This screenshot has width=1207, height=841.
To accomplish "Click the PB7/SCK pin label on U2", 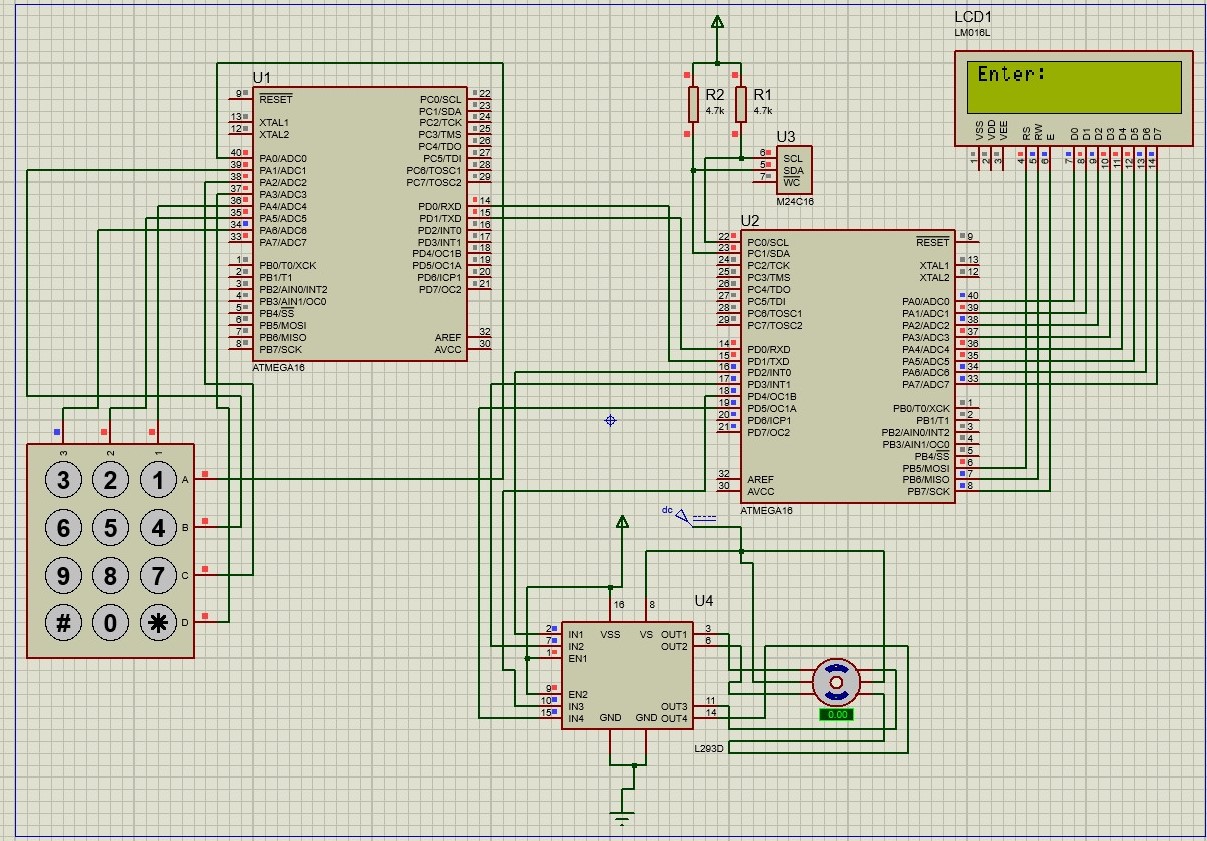I will pos(928,491).
